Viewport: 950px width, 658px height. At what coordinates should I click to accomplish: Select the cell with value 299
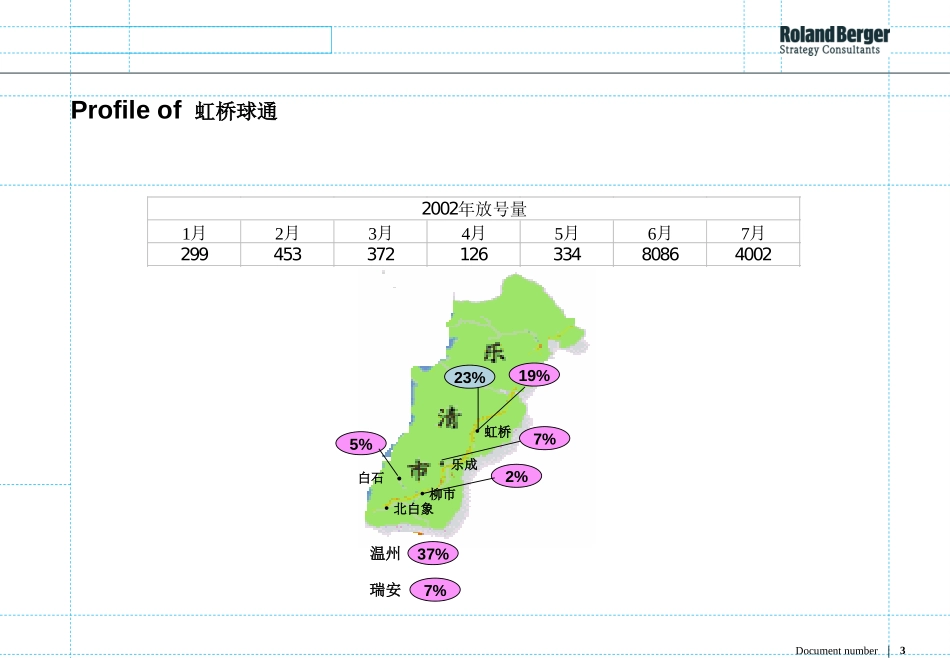pos(194,254)
